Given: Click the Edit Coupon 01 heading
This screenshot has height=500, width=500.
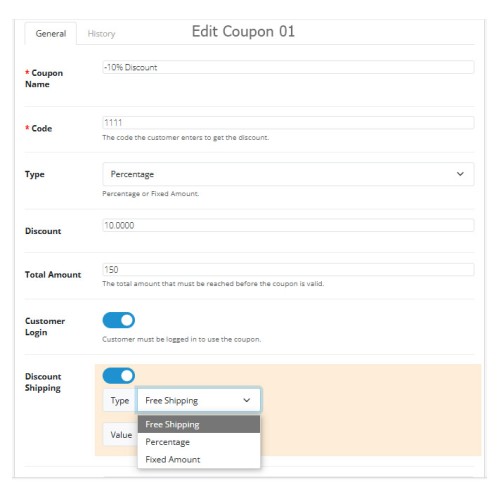Looking at the screenshot, I should (x=243, y=32).
